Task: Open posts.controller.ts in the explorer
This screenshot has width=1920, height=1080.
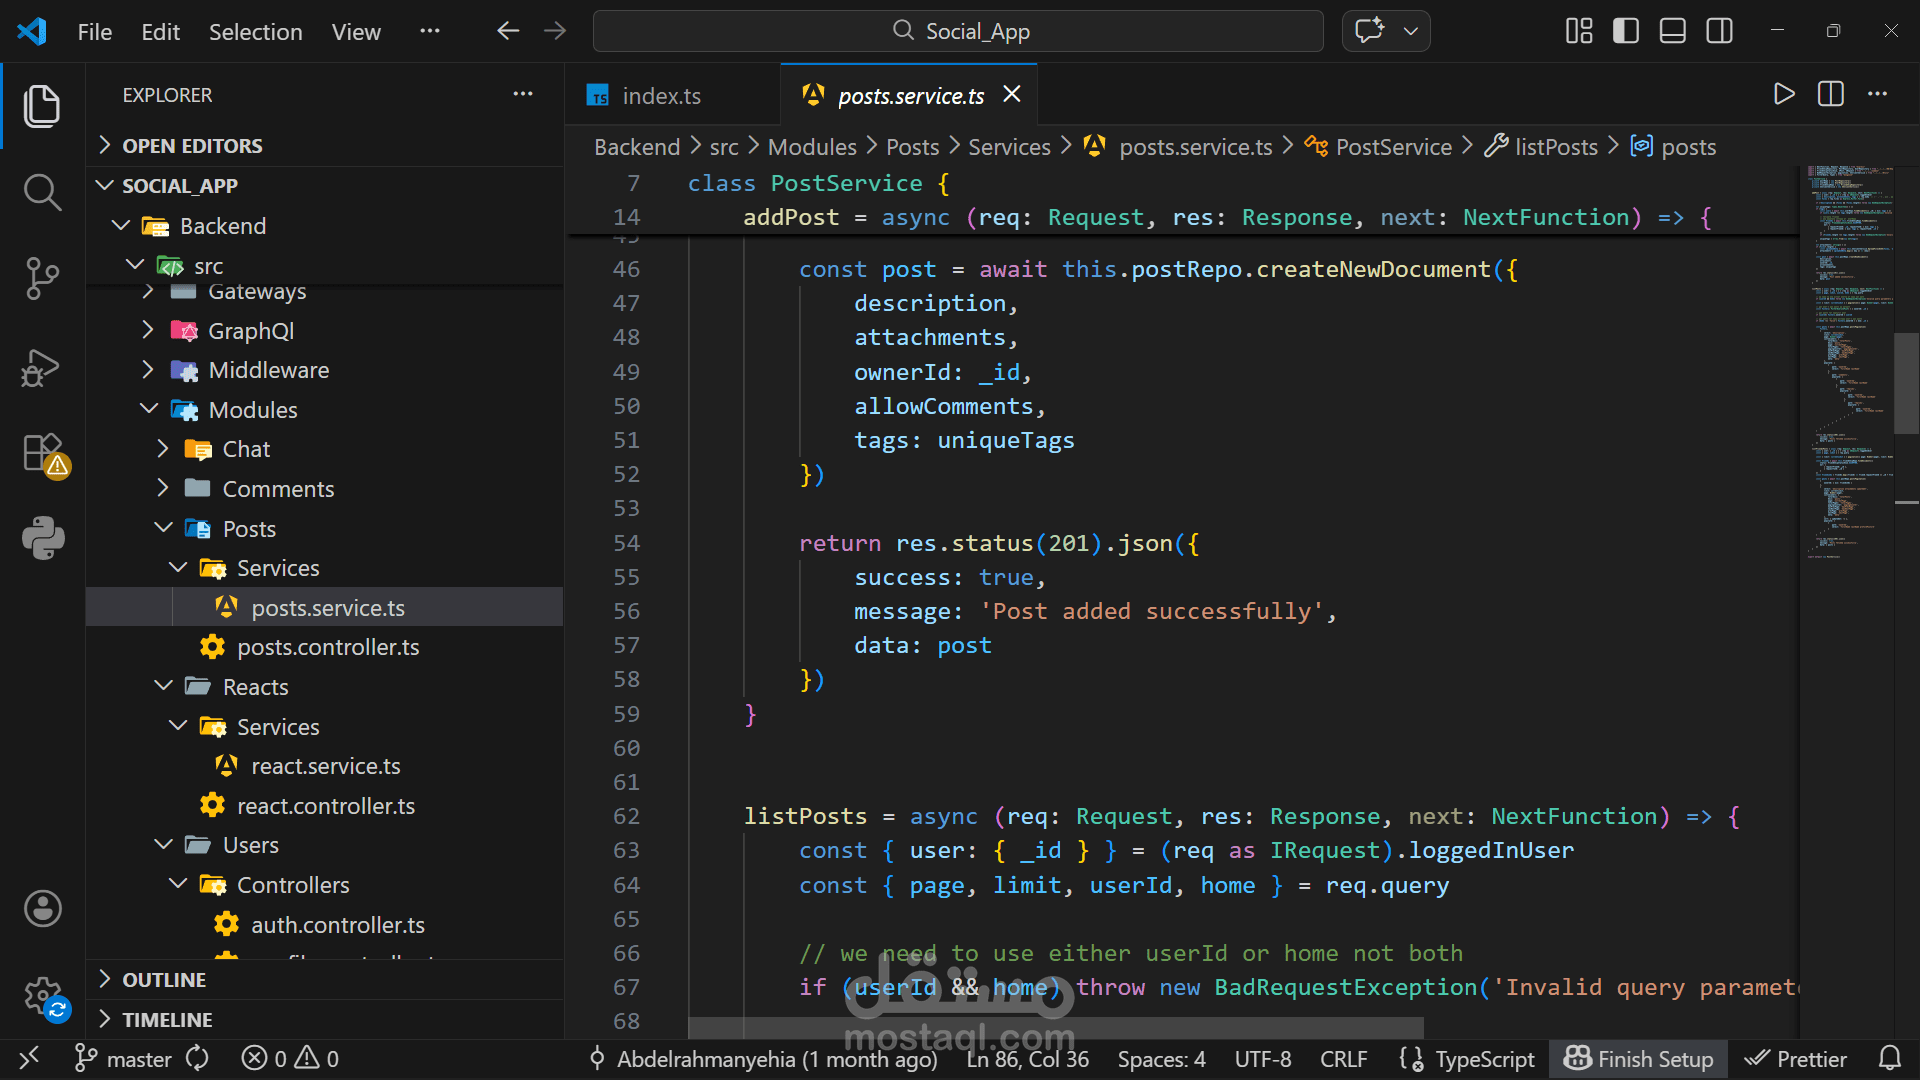Action: point(328,647)
